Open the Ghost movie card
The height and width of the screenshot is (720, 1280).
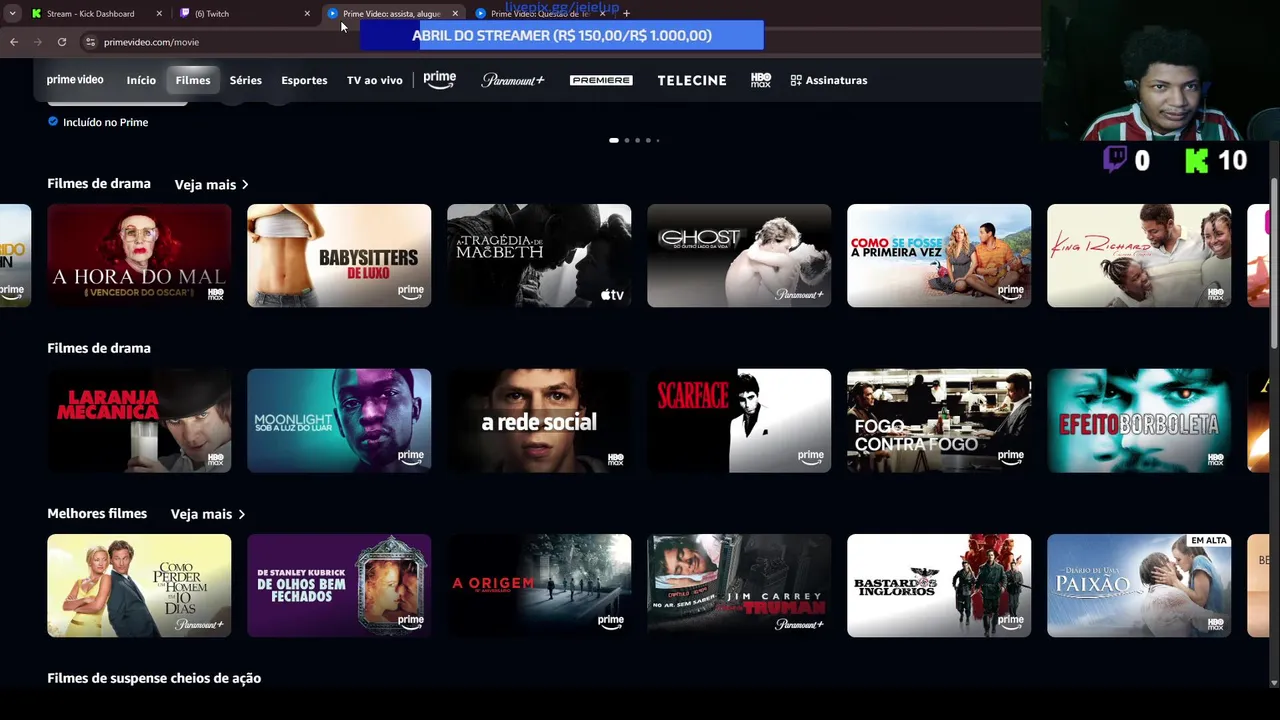pos(739,255)
